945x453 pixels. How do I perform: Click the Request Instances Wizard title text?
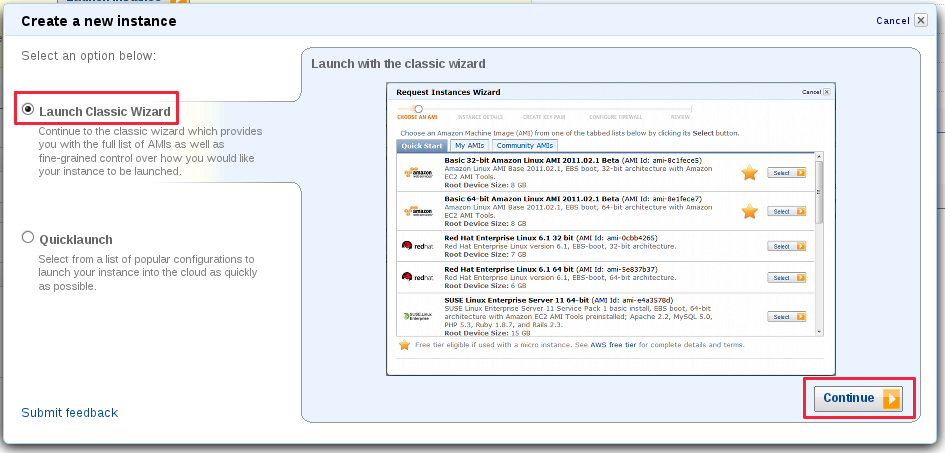(448, 92)
